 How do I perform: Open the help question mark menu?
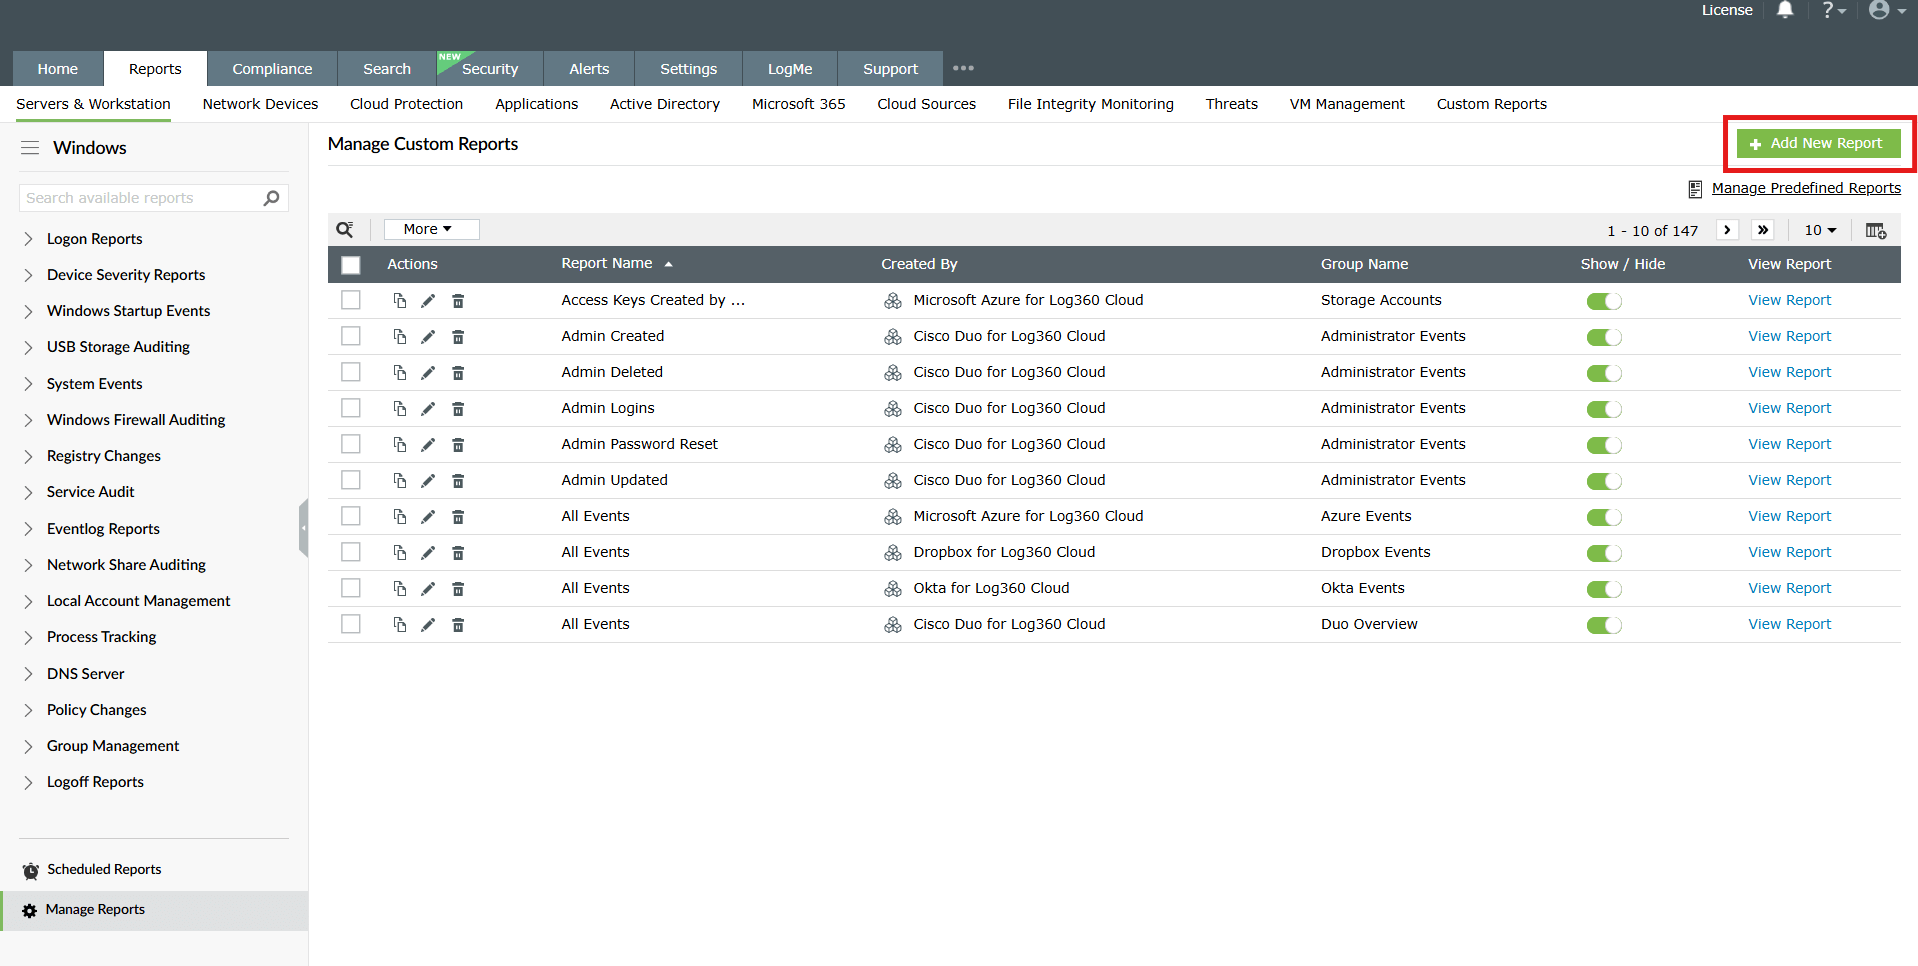coord(1832,10)
